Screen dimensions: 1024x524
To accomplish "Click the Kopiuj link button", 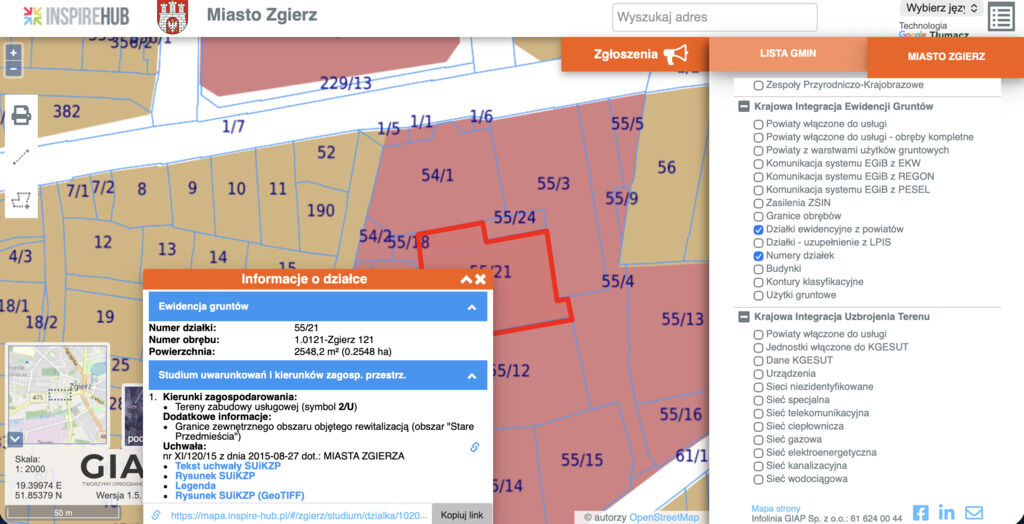I will [461, 515].
